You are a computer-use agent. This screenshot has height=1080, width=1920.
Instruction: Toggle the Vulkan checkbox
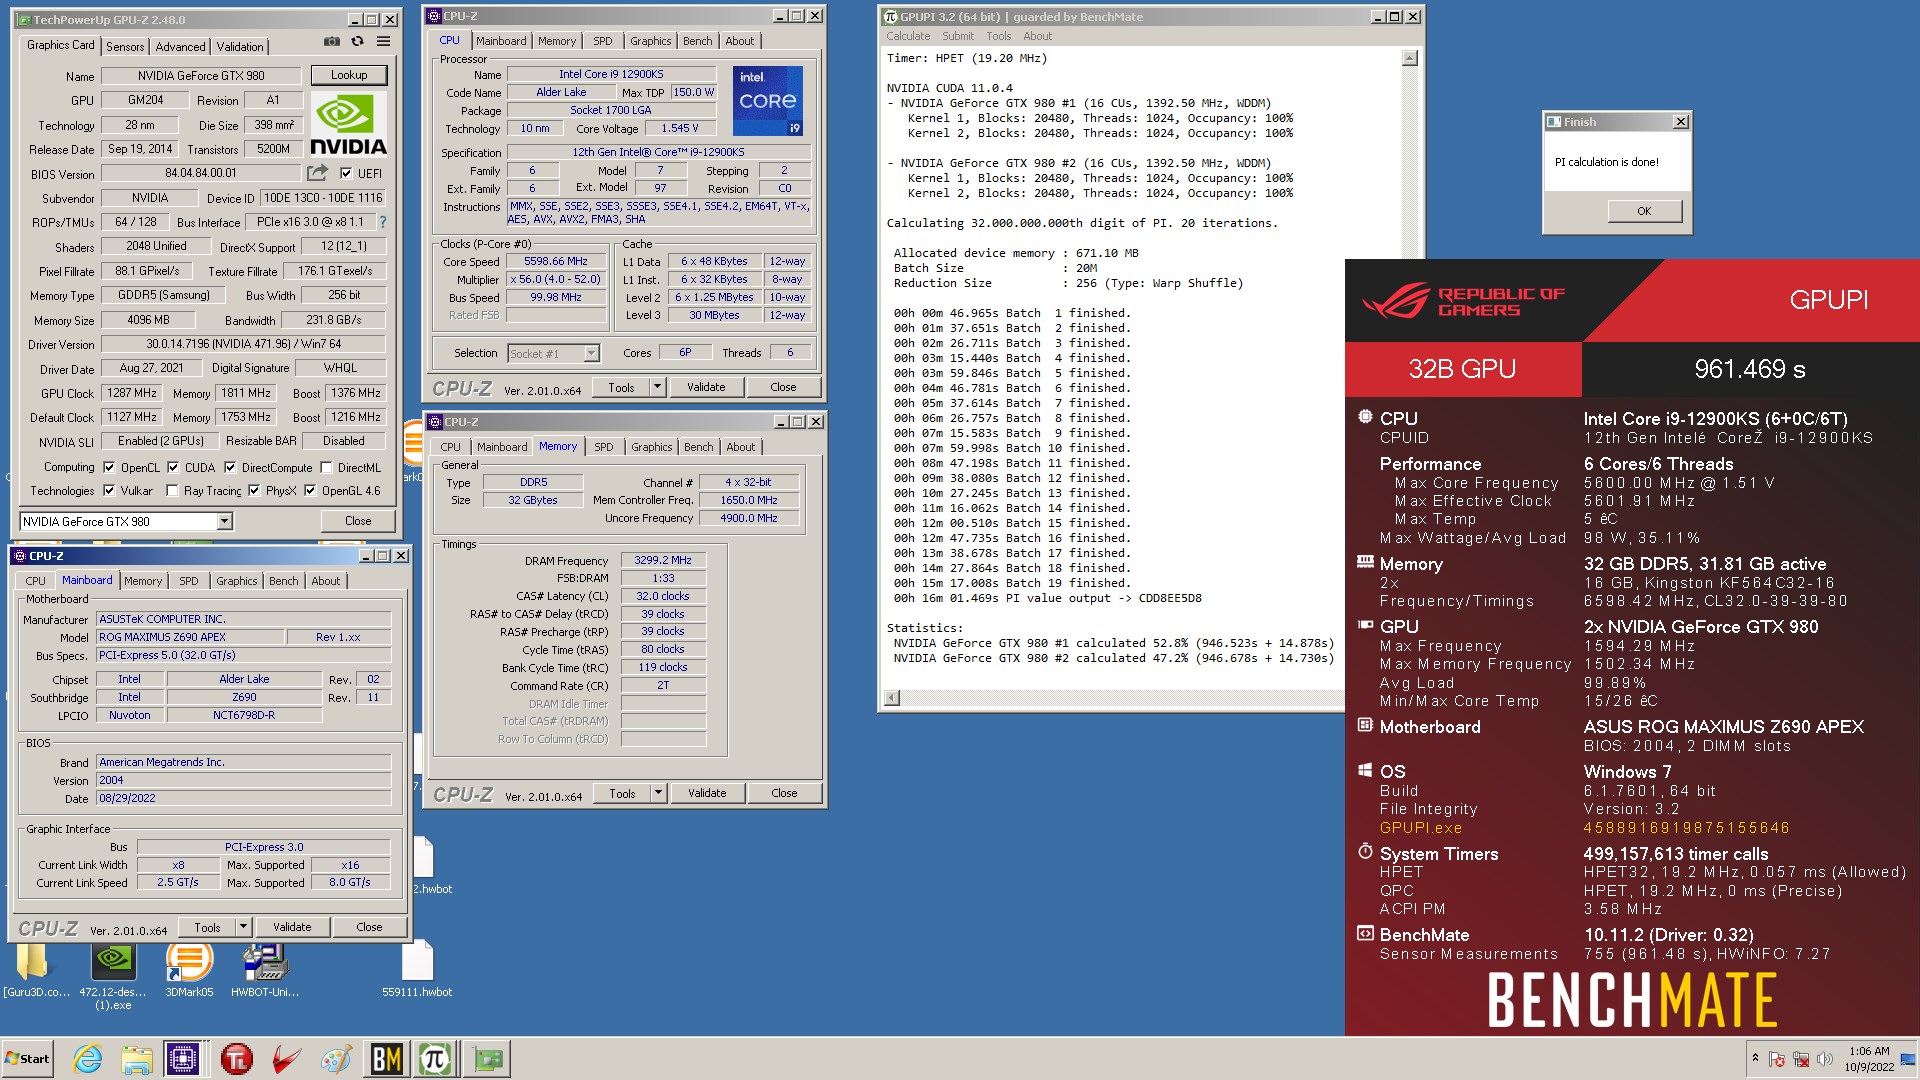(109, 490)
